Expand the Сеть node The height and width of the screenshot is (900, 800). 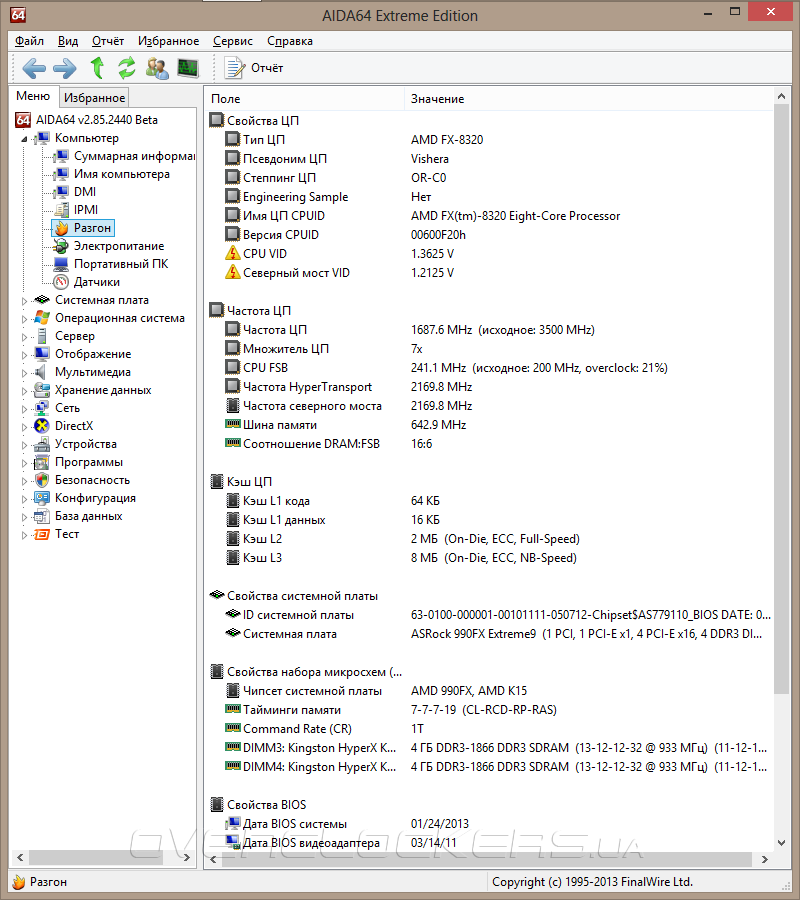click(x=24, y=409)
